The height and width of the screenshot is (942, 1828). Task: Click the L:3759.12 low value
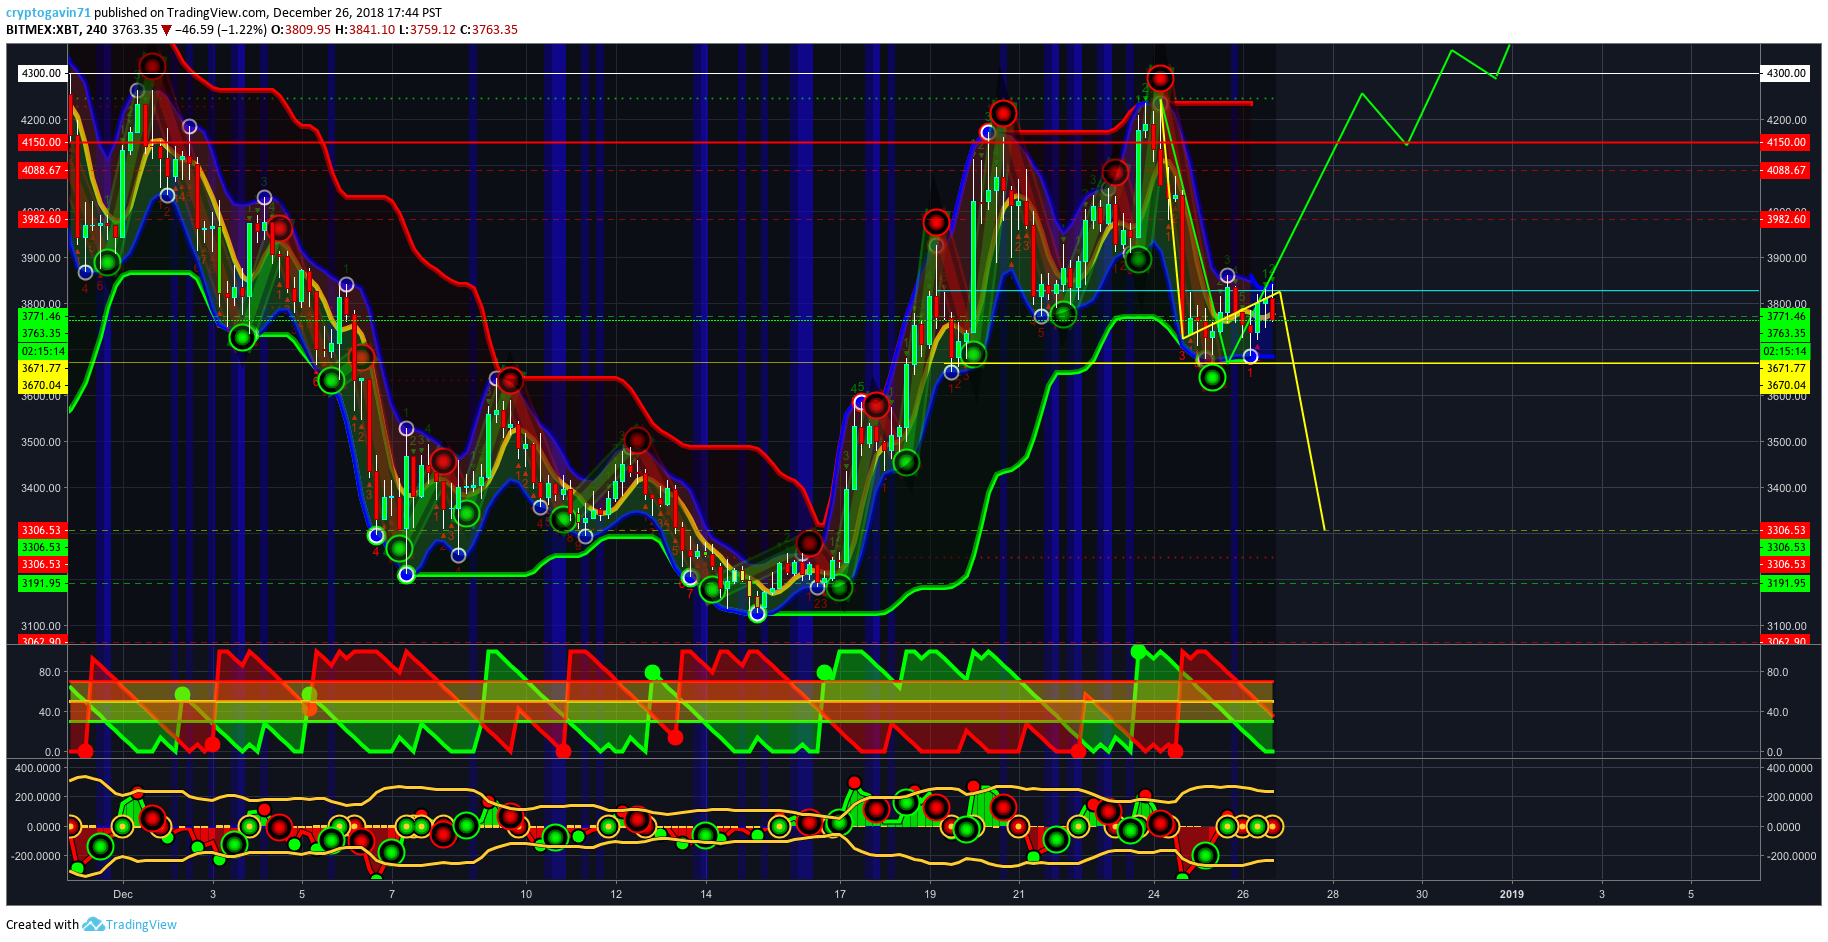(427, 29)
